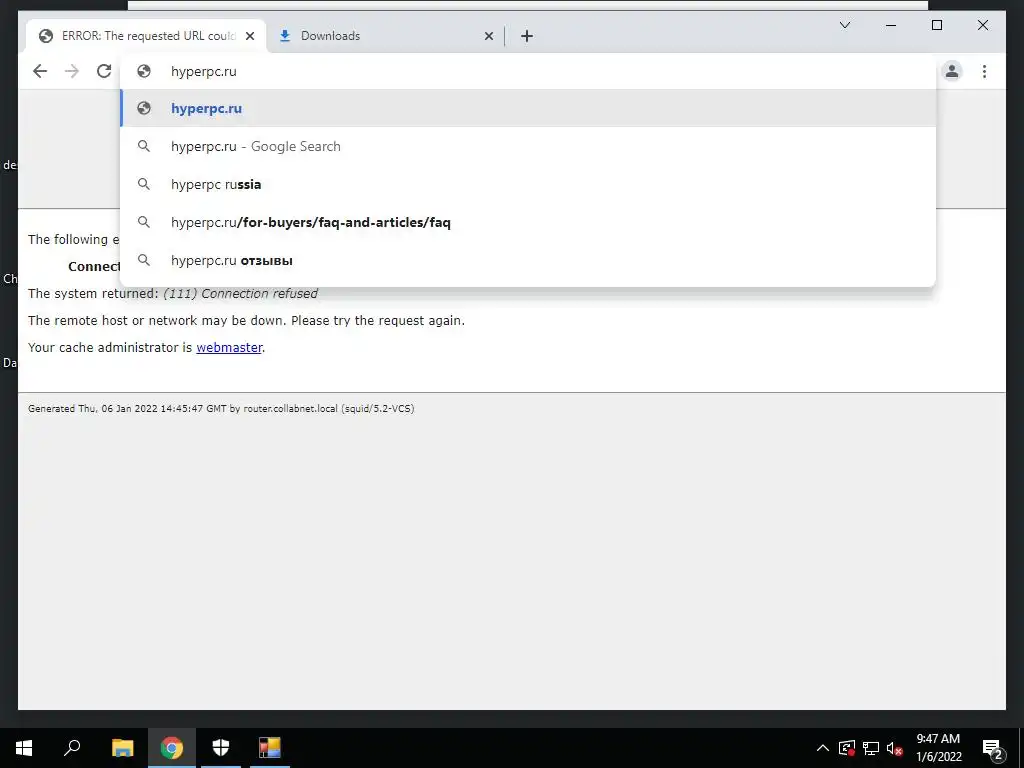The image size is (1024, 768).
Task: Open File Explorer from the taskbar
Action: point(122,748)
